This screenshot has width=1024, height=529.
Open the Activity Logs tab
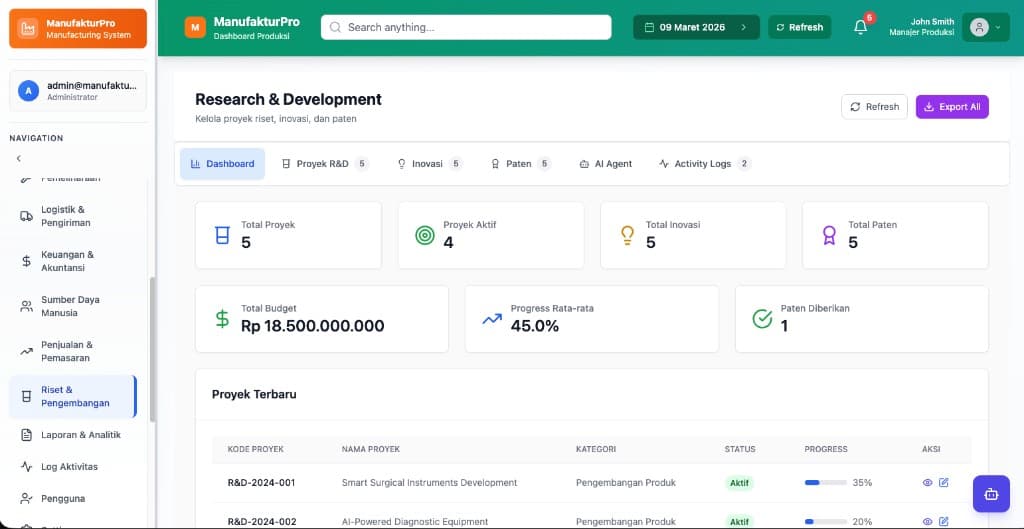704,164
